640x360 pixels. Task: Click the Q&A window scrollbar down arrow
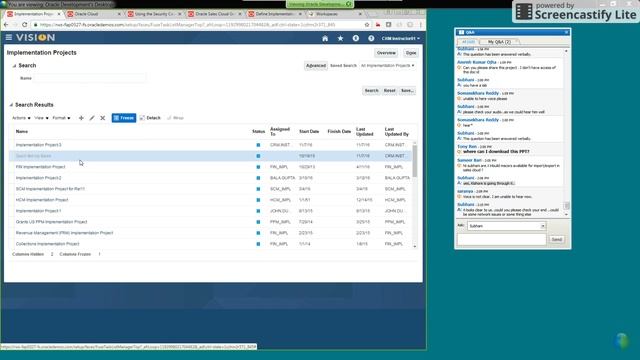click(x=566, y=214)
